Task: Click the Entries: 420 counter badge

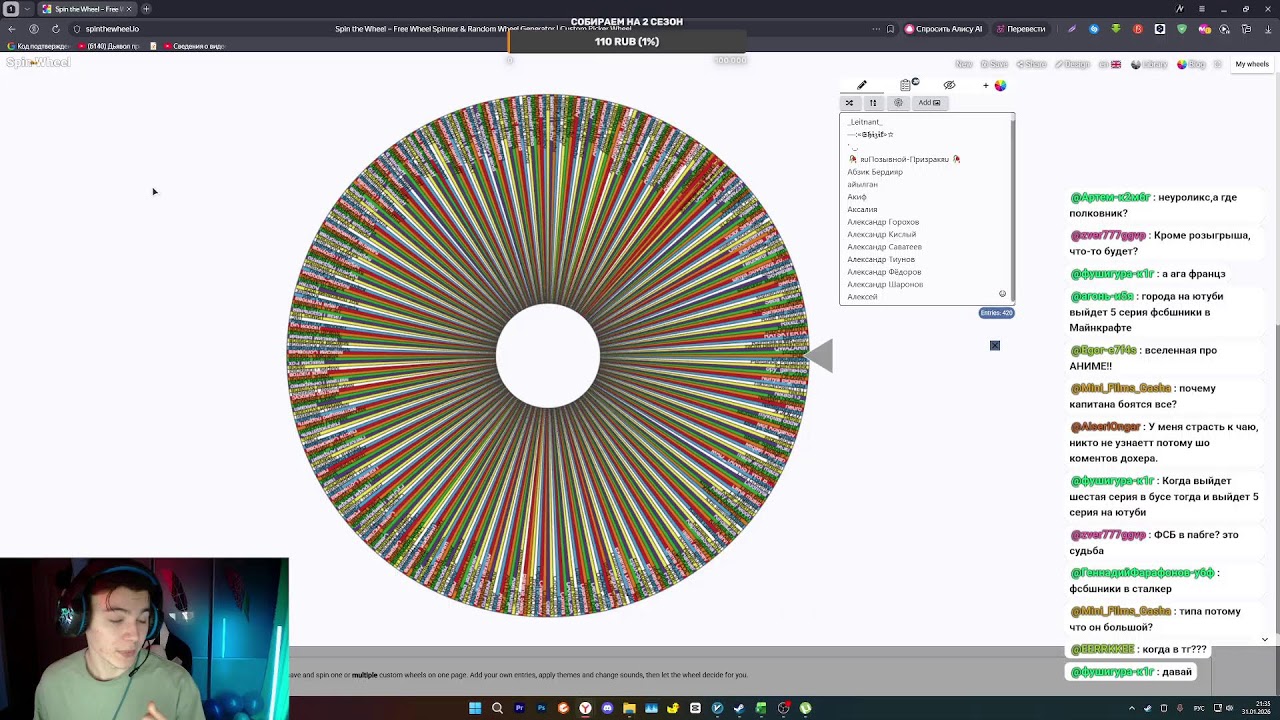Action: (996, 313)
